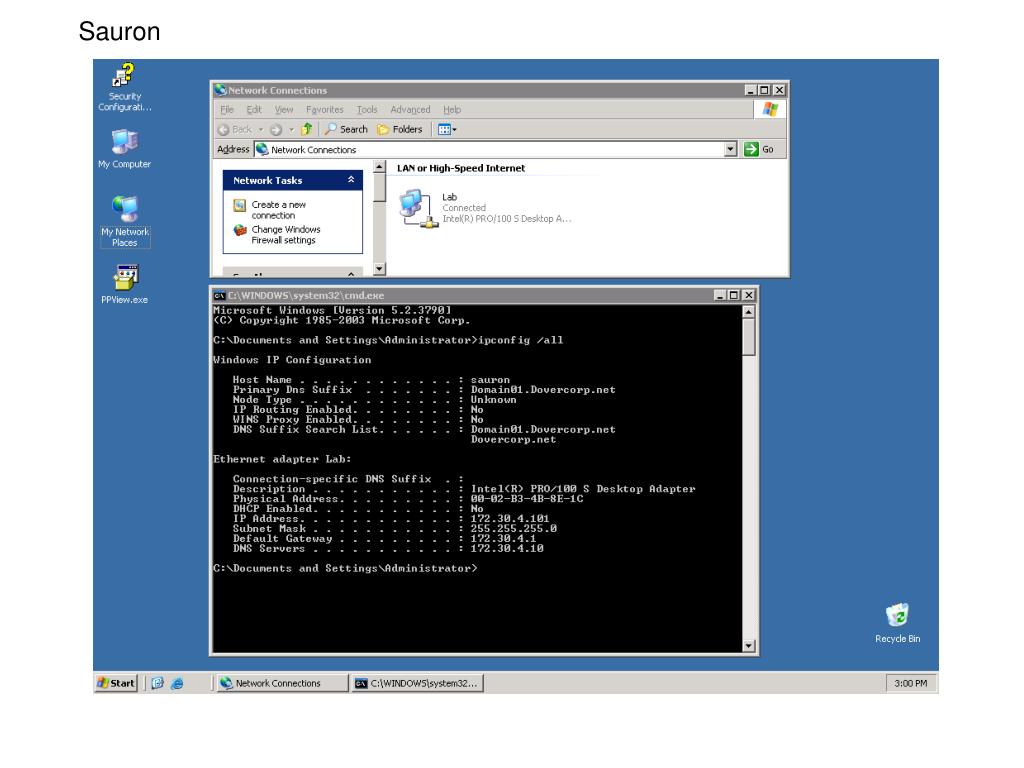Select the My Computer desktop icon
Viewport: 1024px width, 768px height.
pyautogui.click(x=124, y=148)
